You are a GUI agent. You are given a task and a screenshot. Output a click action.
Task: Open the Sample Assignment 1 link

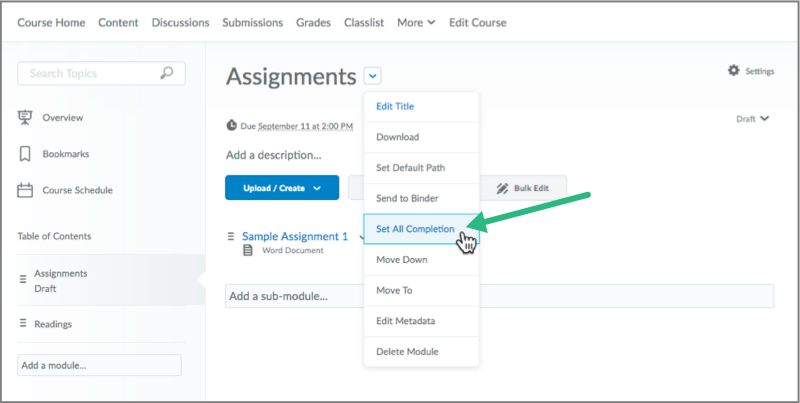click(x=295, y=237)
